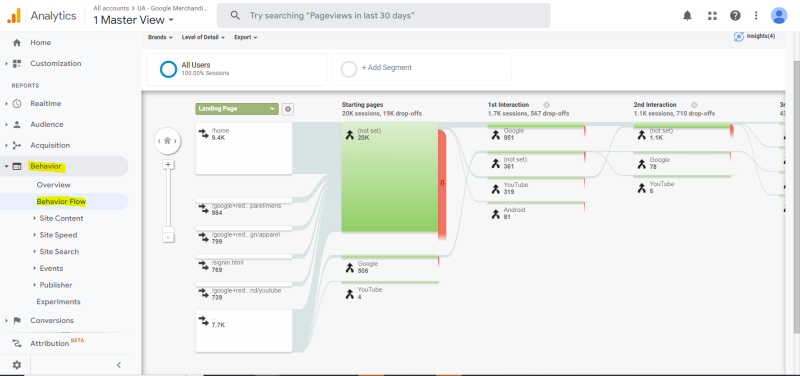
Task: Open the Google apps grid icon
Action: [712, 16]
